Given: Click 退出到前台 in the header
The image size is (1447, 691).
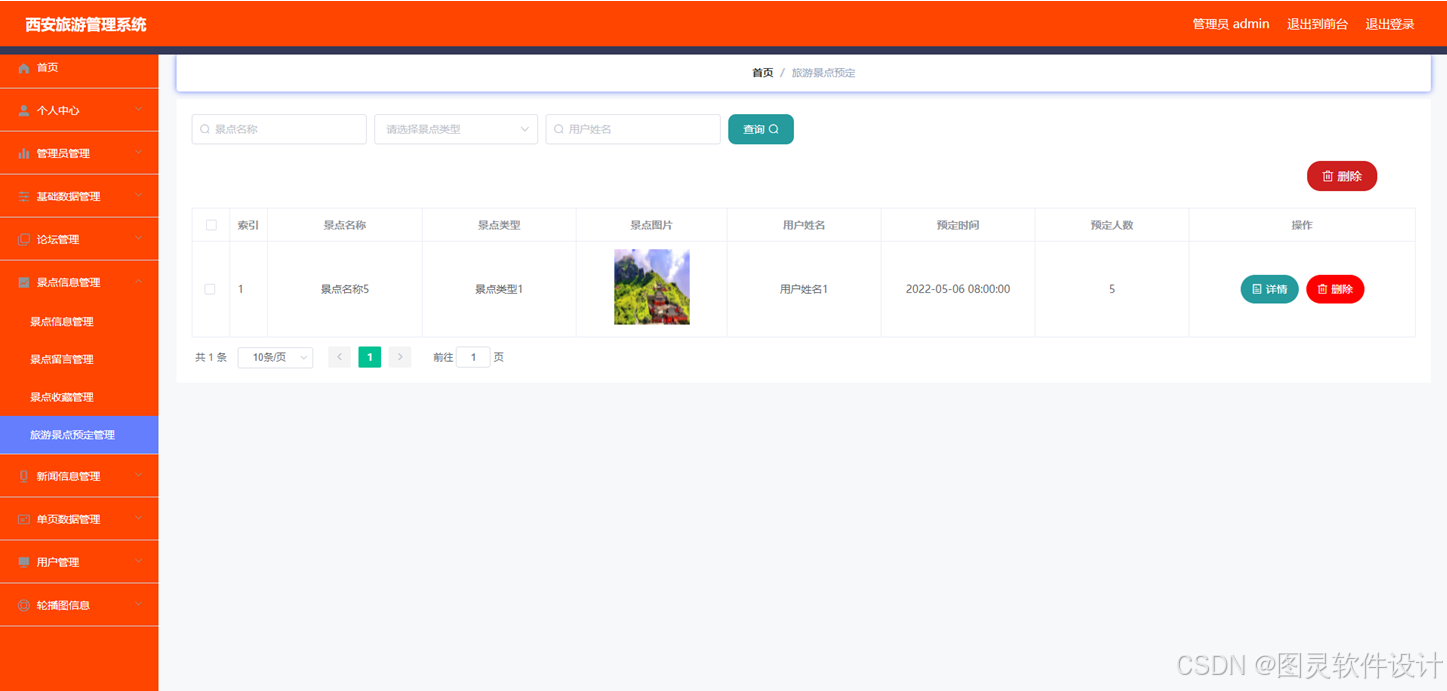Looking at the screenshot, I should [1317, 24].
